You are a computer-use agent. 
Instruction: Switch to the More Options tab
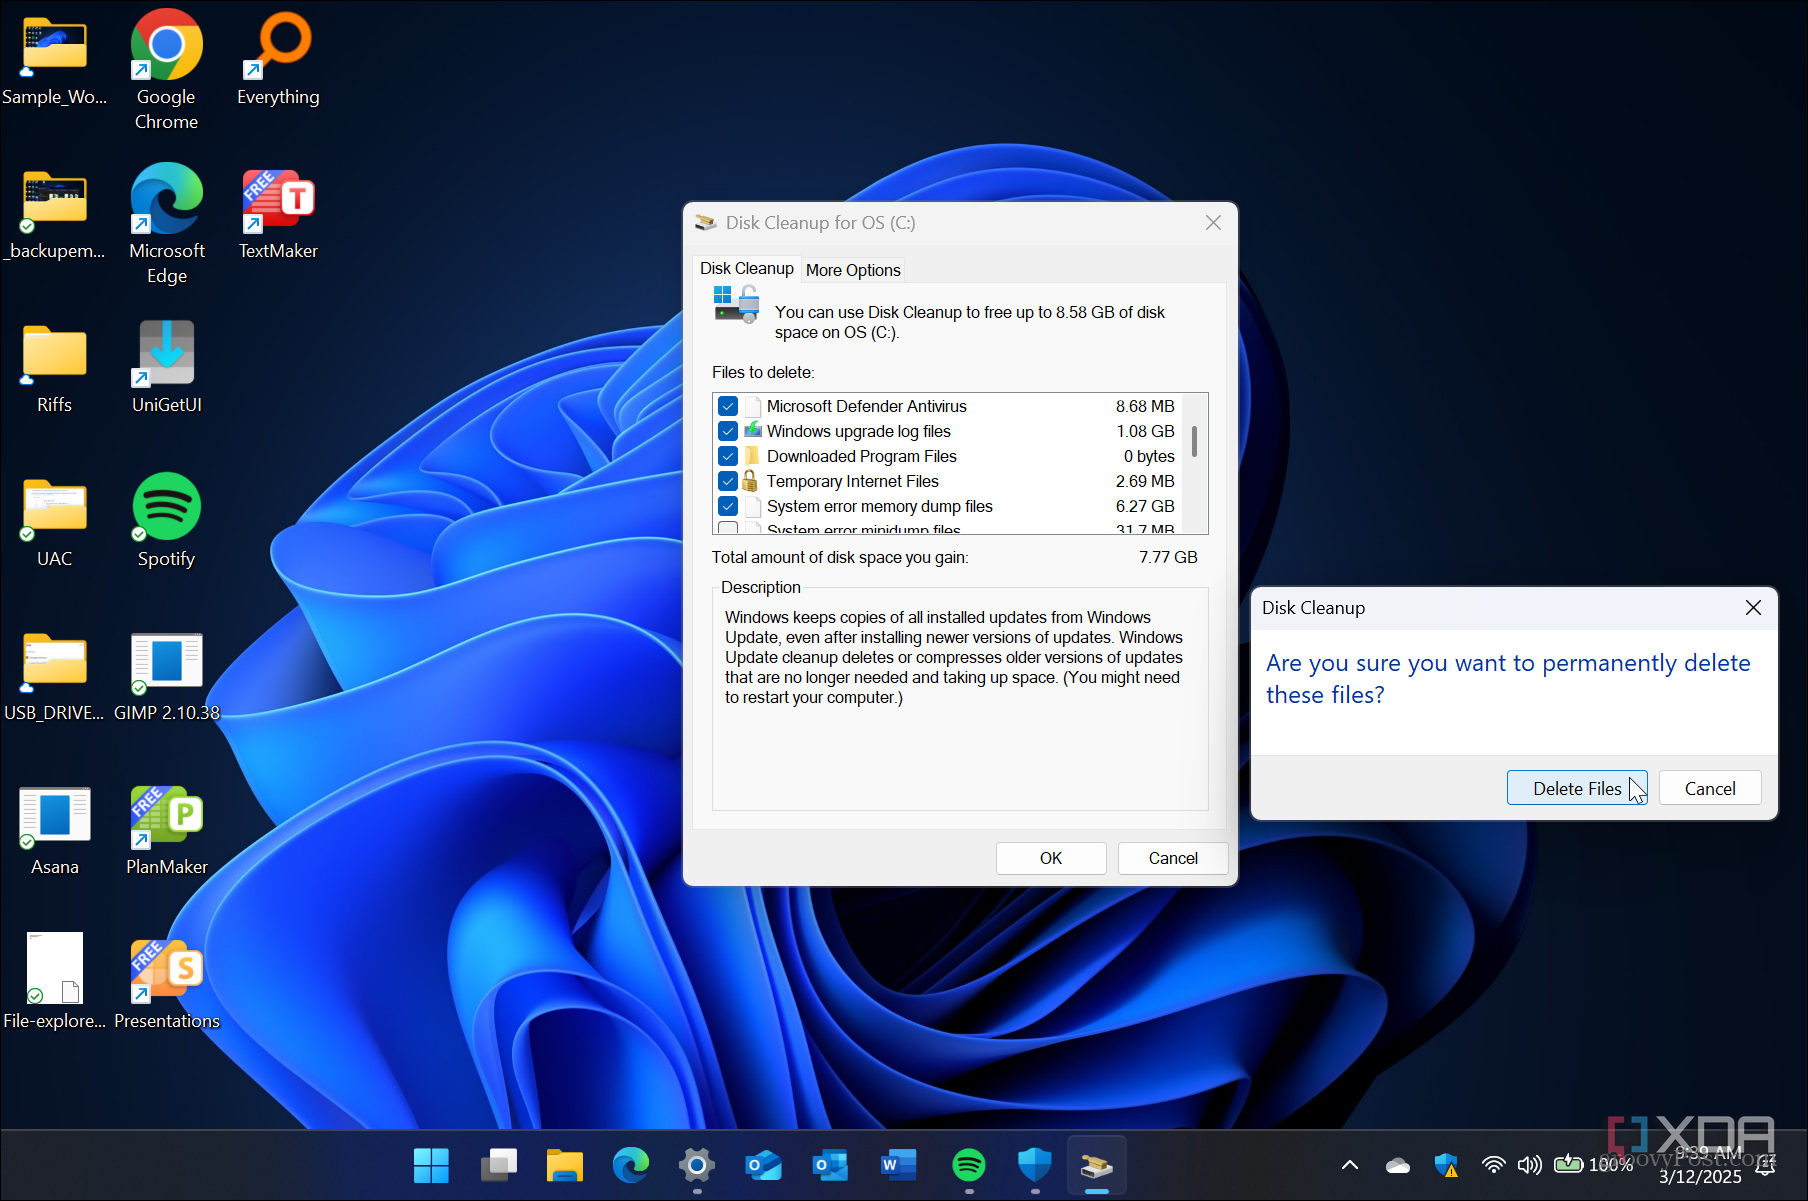tap(852, 270)
